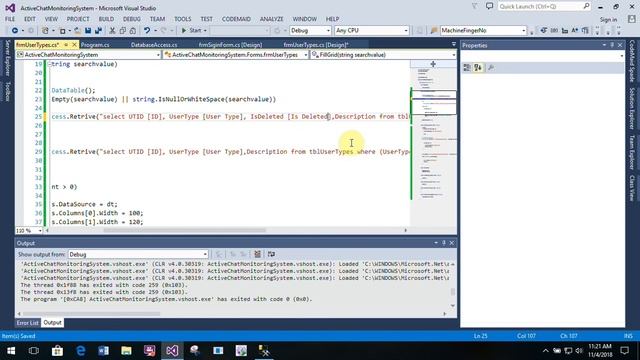Open the FILE menu

click(10, 19)
